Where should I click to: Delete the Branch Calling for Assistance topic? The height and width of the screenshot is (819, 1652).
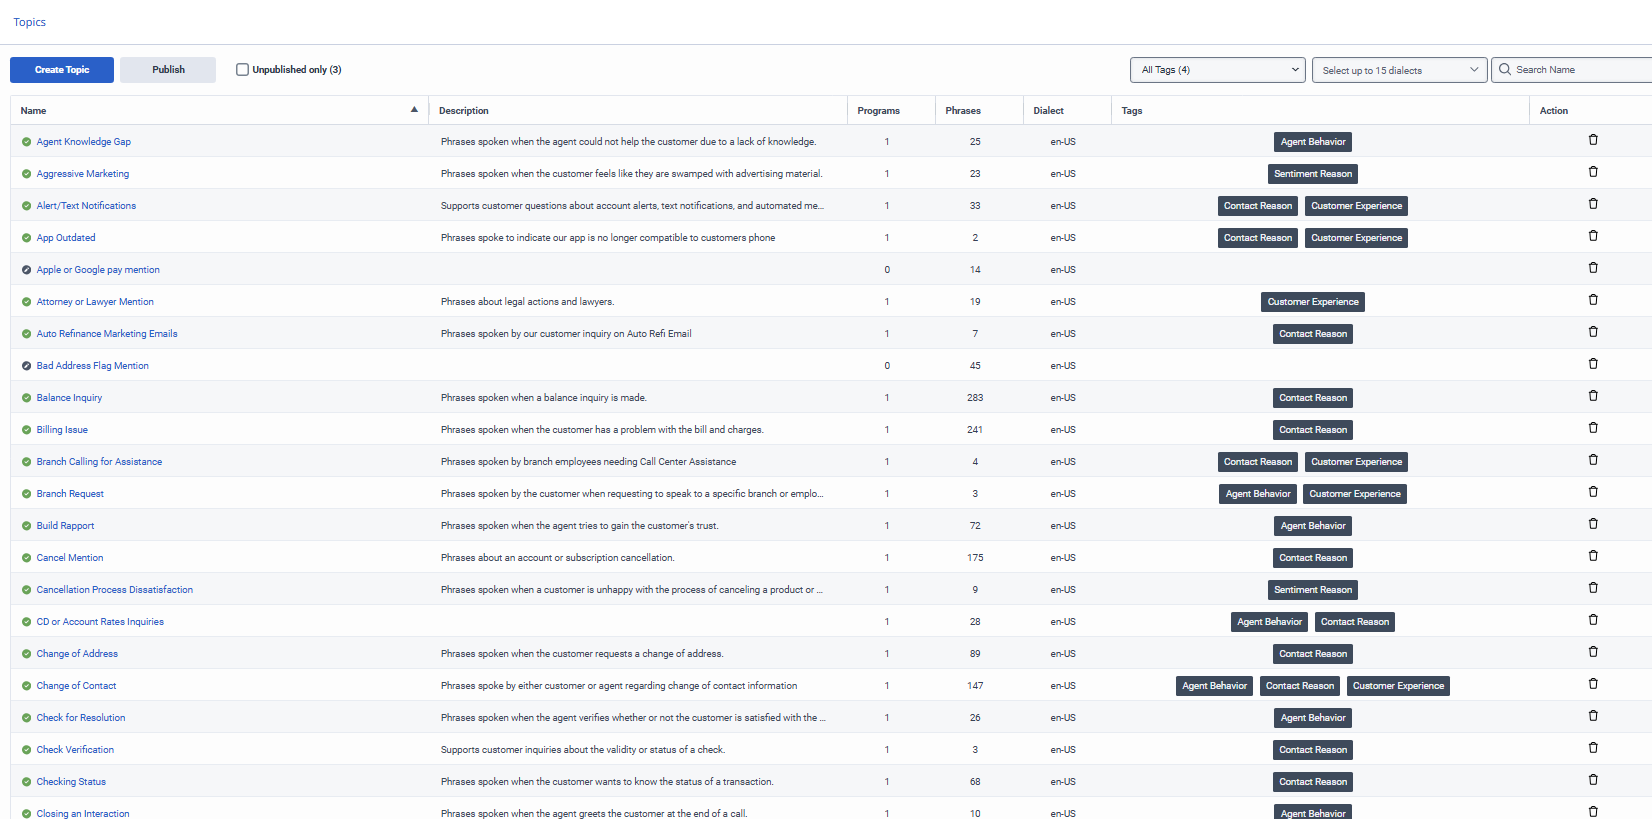pyautogui.click(x=1593, y=460)
